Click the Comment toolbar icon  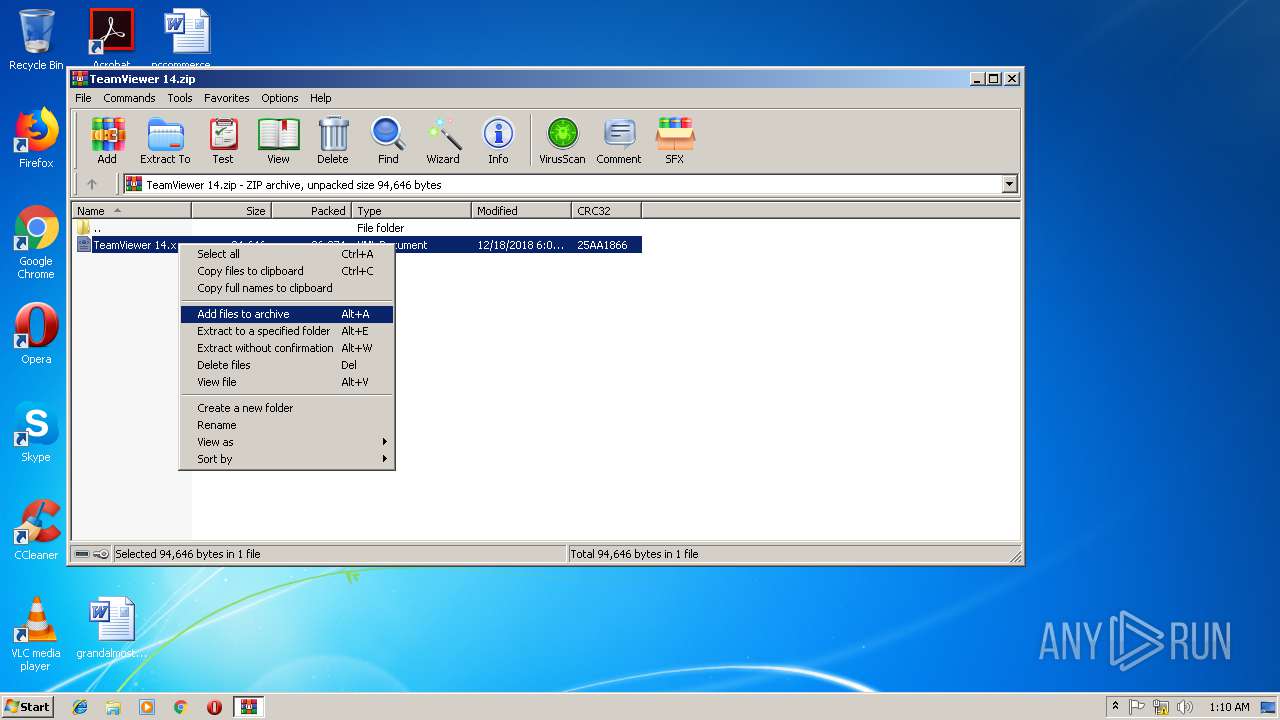point(619,140)
